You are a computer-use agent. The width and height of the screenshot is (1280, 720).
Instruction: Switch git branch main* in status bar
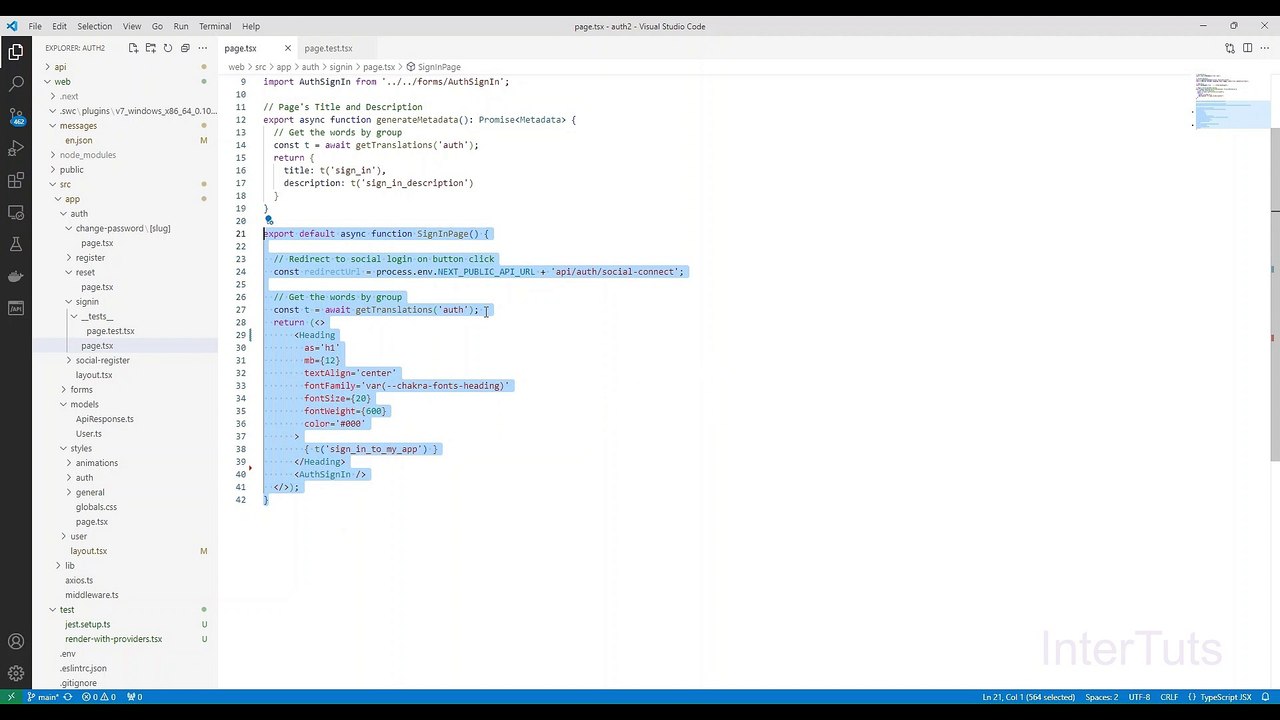pyautogui.click(x=43, y=697)
